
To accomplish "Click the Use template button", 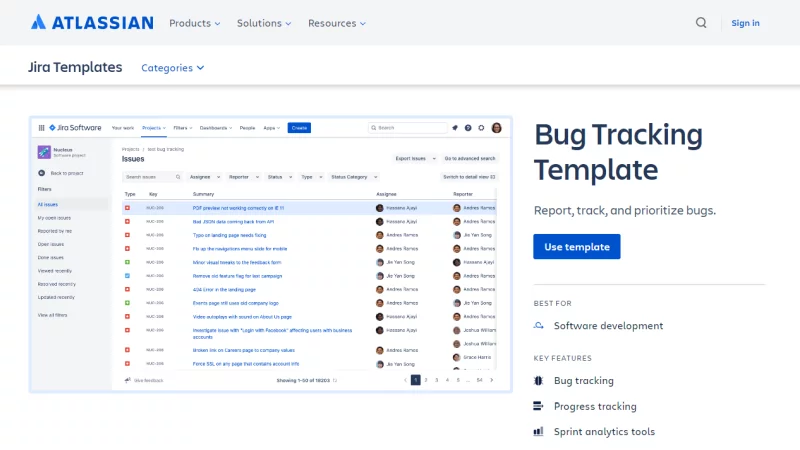I will tap(577, 247).
